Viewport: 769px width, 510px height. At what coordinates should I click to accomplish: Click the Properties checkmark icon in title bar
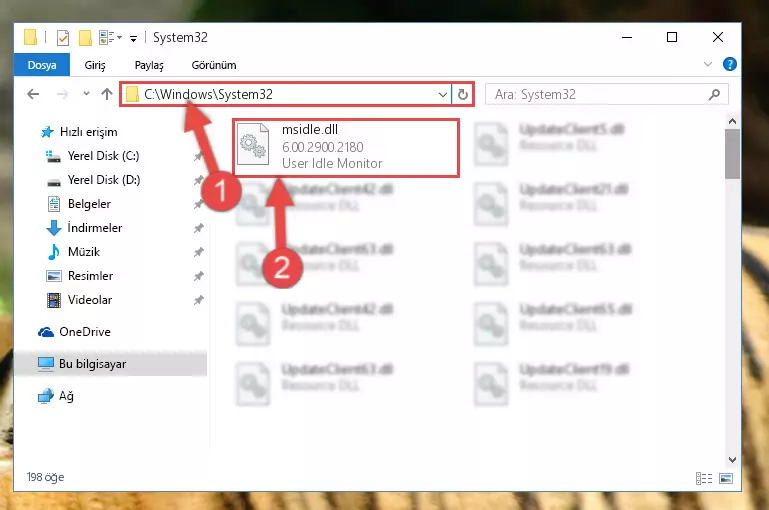click(63, 37)
